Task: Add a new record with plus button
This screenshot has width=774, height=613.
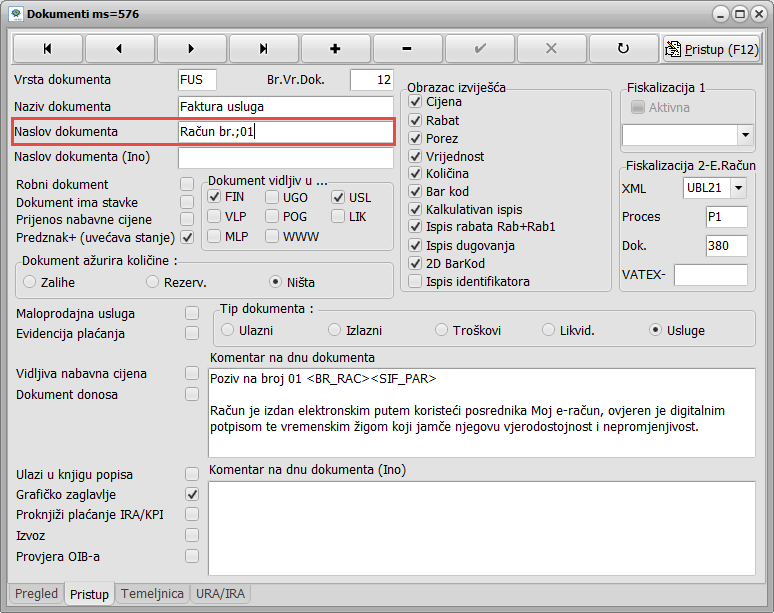Action: point(335,48)
